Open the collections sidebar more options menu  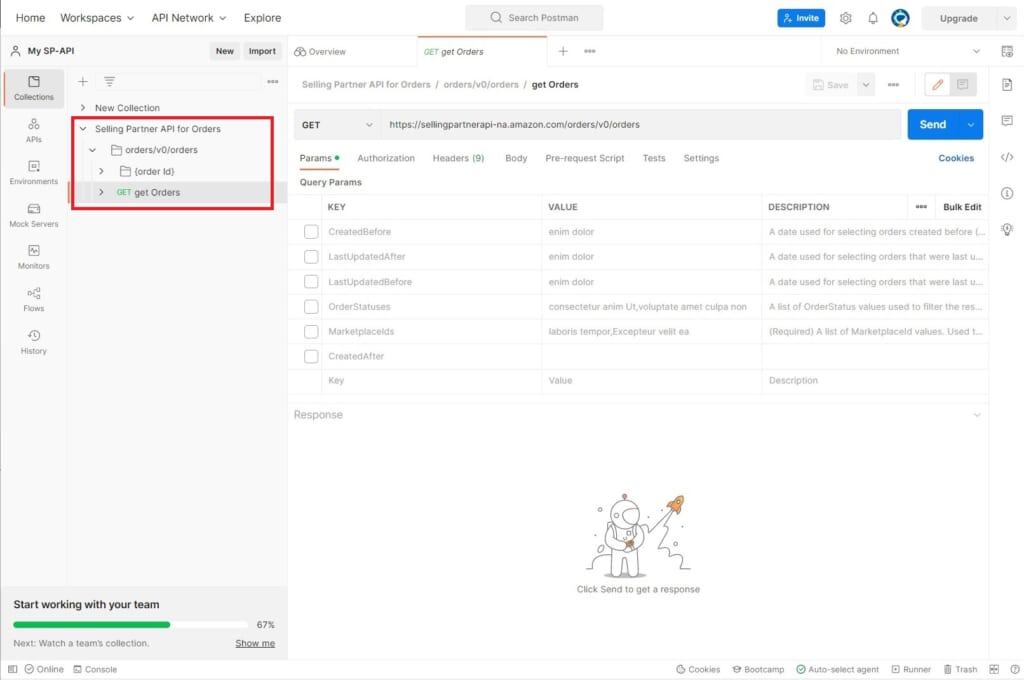(x=272, y=82)
